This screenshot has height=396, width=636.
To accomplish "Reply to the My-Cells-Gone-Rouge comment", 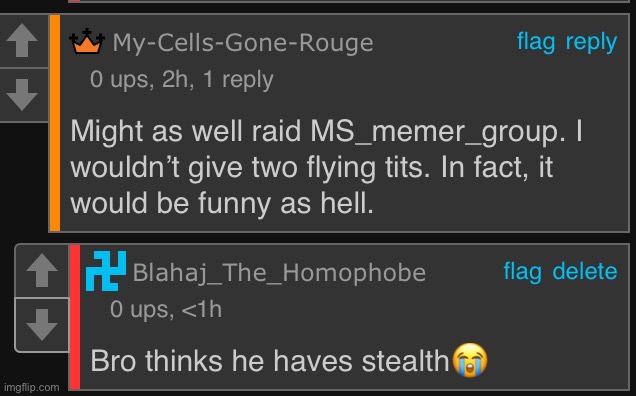I will tap(591, 43).
